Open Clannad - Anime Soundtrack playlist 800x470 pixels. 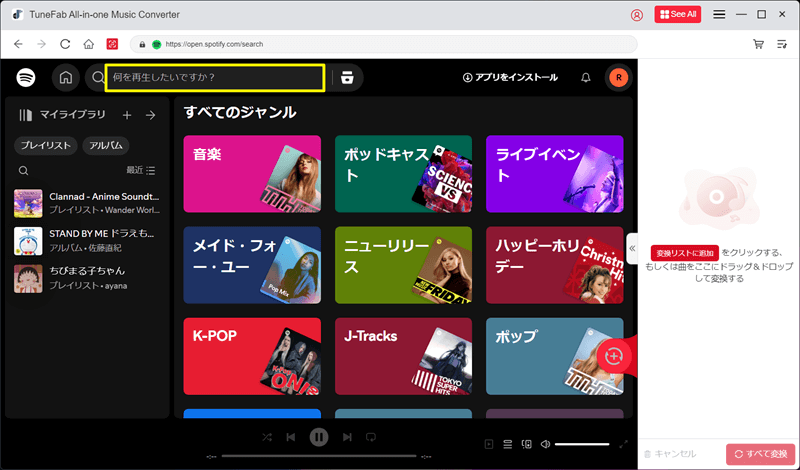[87, 203]
